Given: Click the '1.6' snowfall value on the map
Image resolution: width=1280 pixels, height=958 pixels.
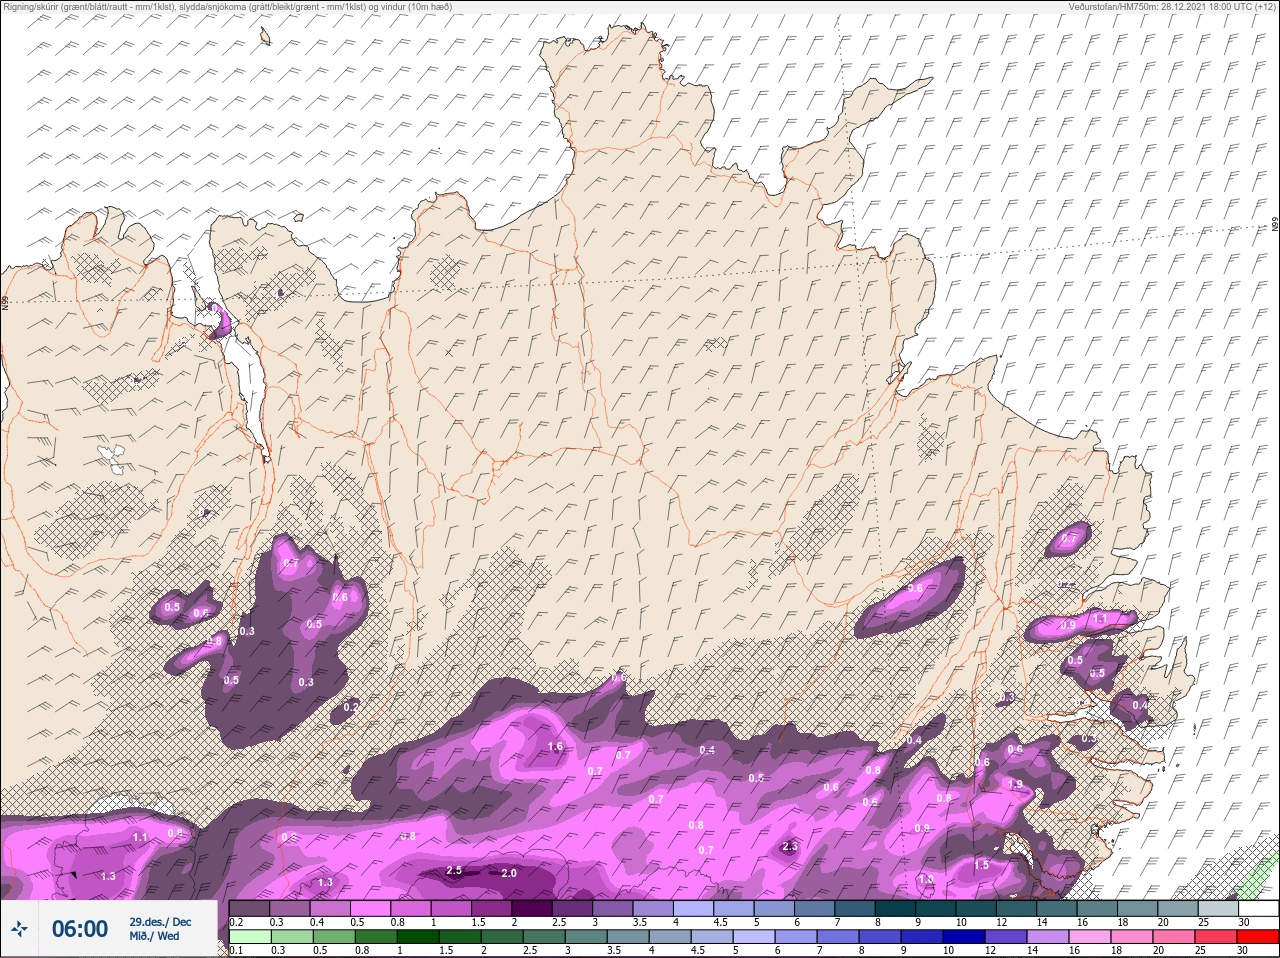Looking at the screenshot, I should pos(556,747).
